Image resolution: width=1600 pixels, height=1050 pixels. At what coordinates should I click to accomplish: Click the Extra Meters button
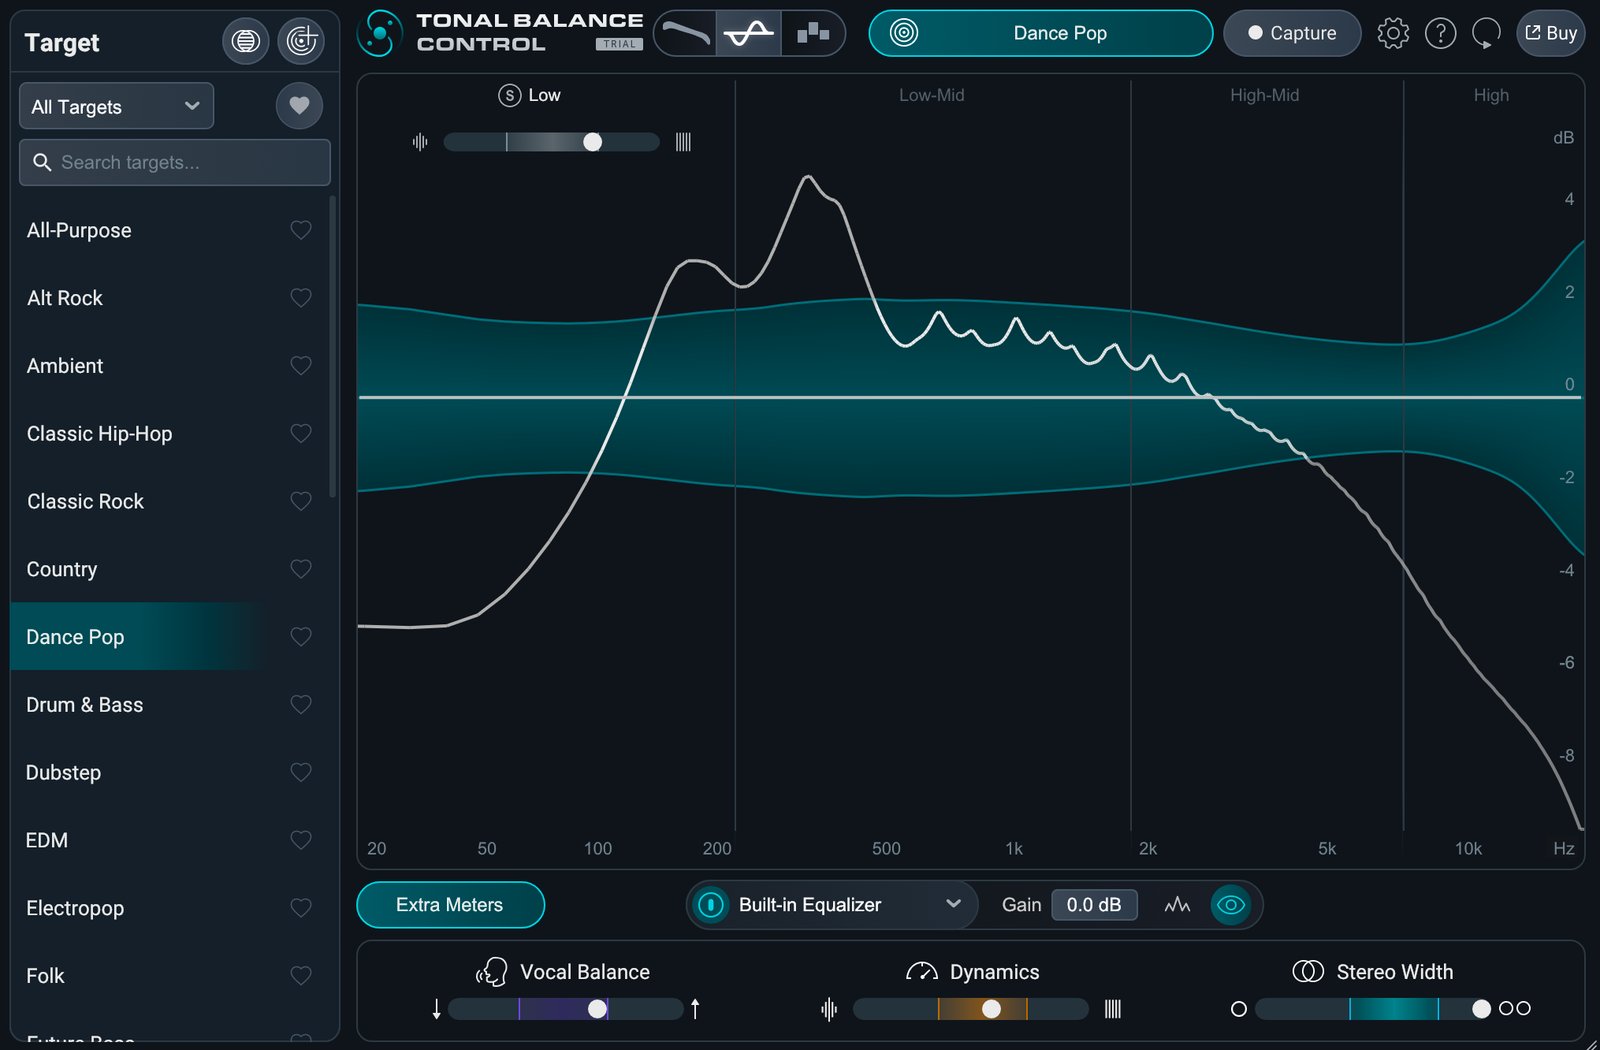450,904
